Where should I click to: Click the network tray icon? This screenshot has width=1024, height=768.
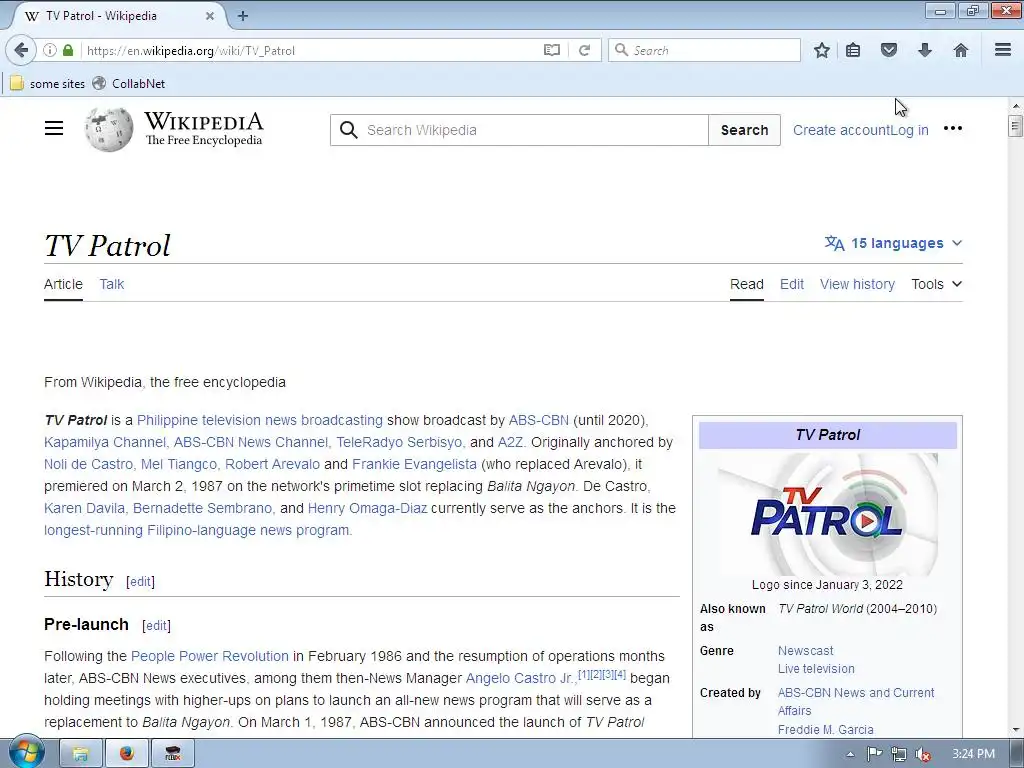[899, 754]
